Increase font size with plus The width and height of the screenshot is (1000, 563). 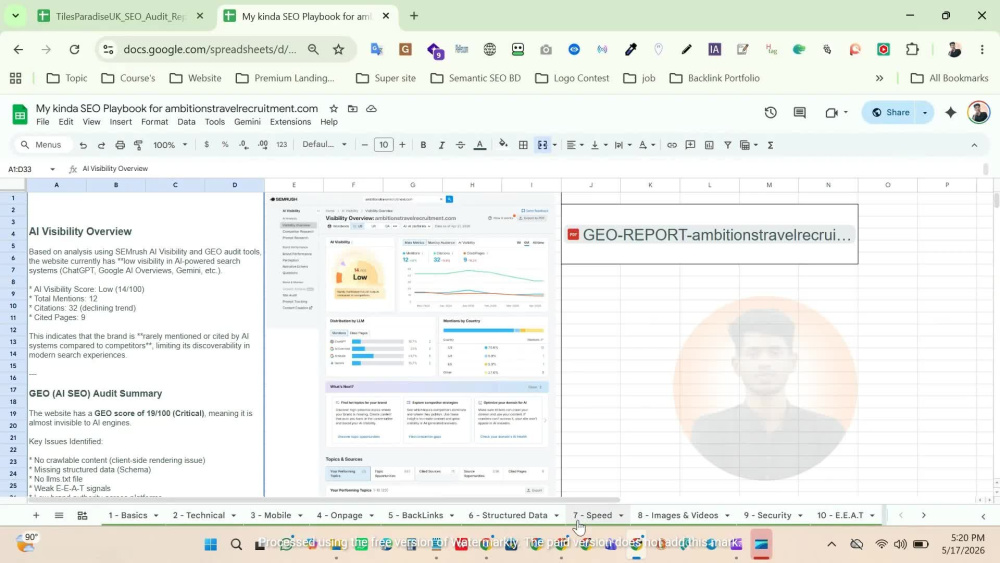tap(402, 145)
